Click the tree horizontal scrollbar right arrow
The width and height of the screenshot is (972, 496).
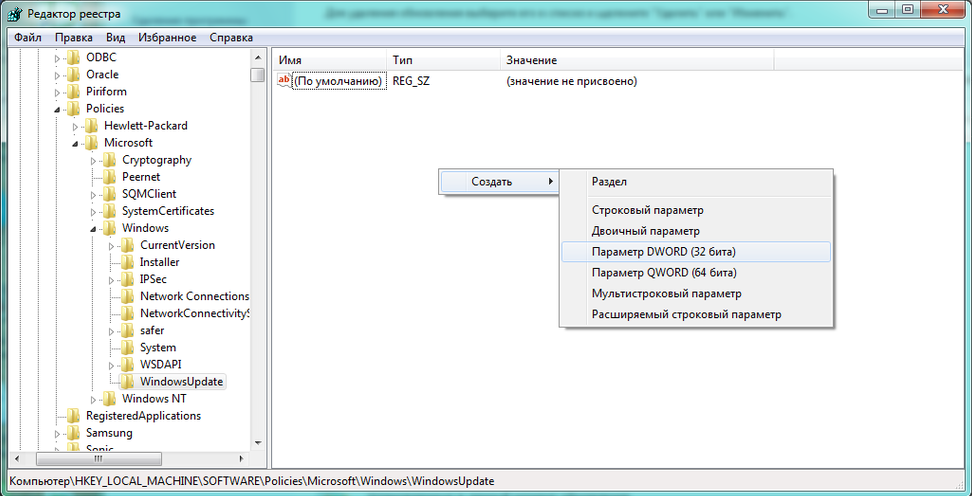(241, 459)
